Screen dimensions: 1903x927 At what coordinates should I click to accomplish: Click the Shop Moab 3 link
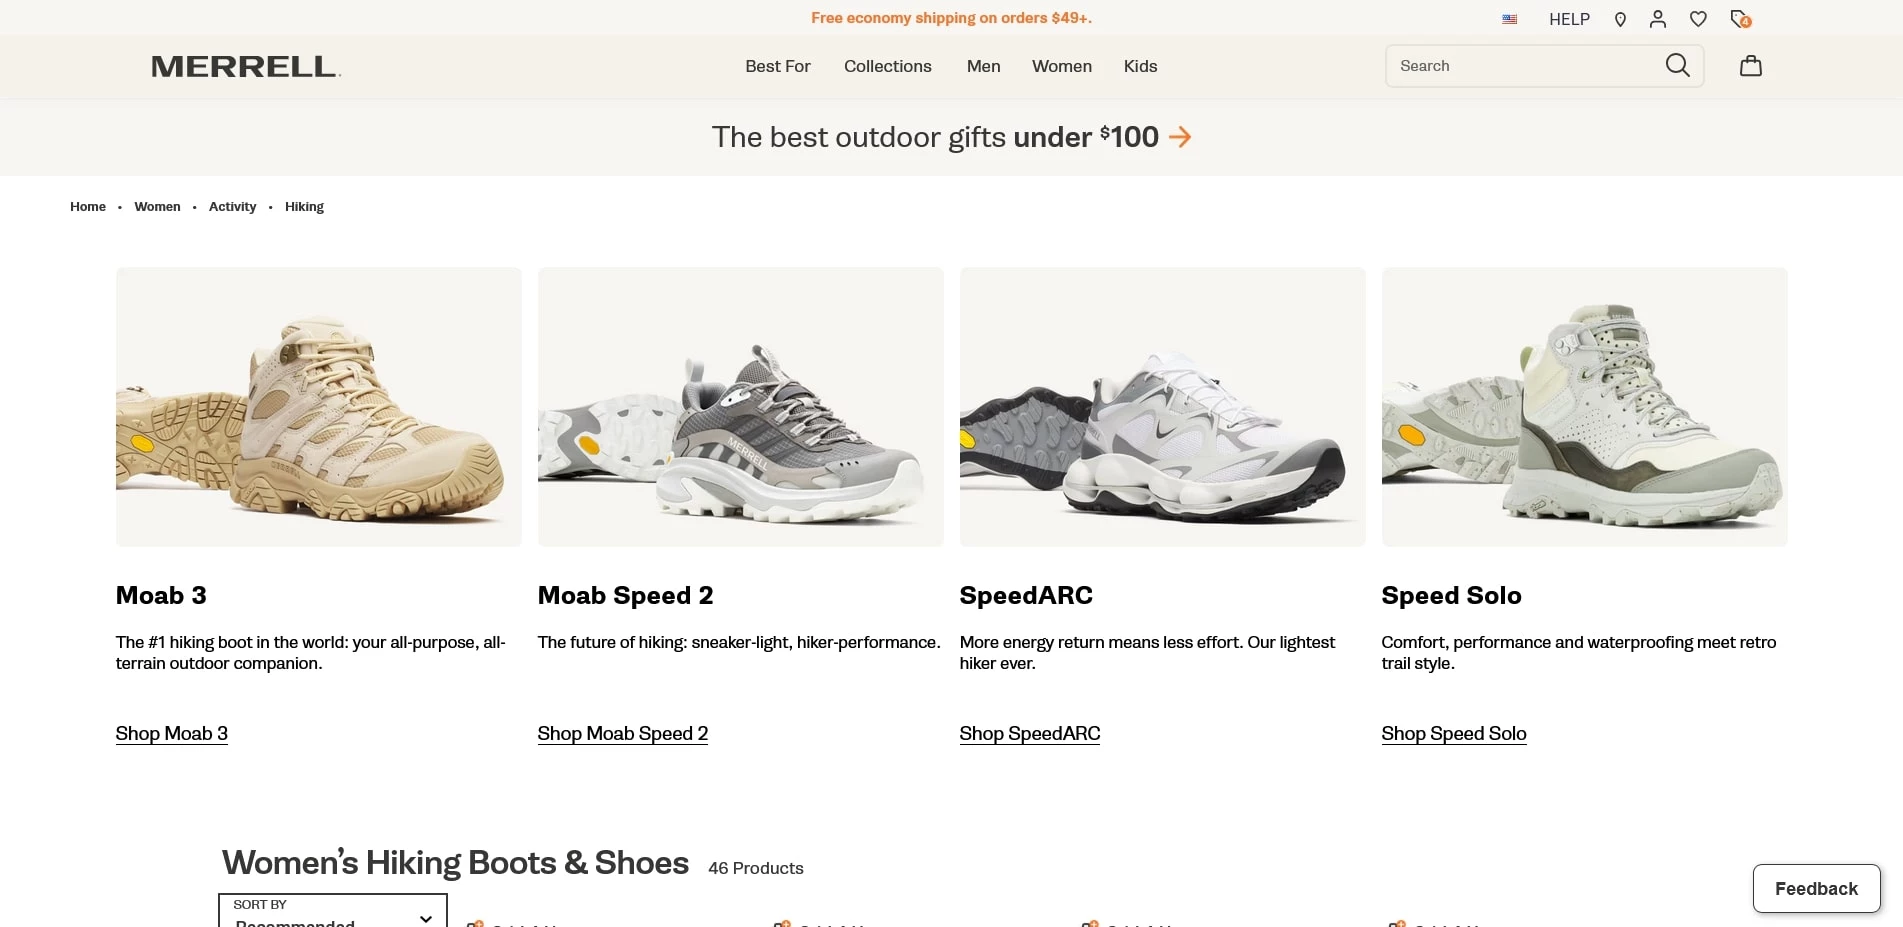[x=171, y=733]
